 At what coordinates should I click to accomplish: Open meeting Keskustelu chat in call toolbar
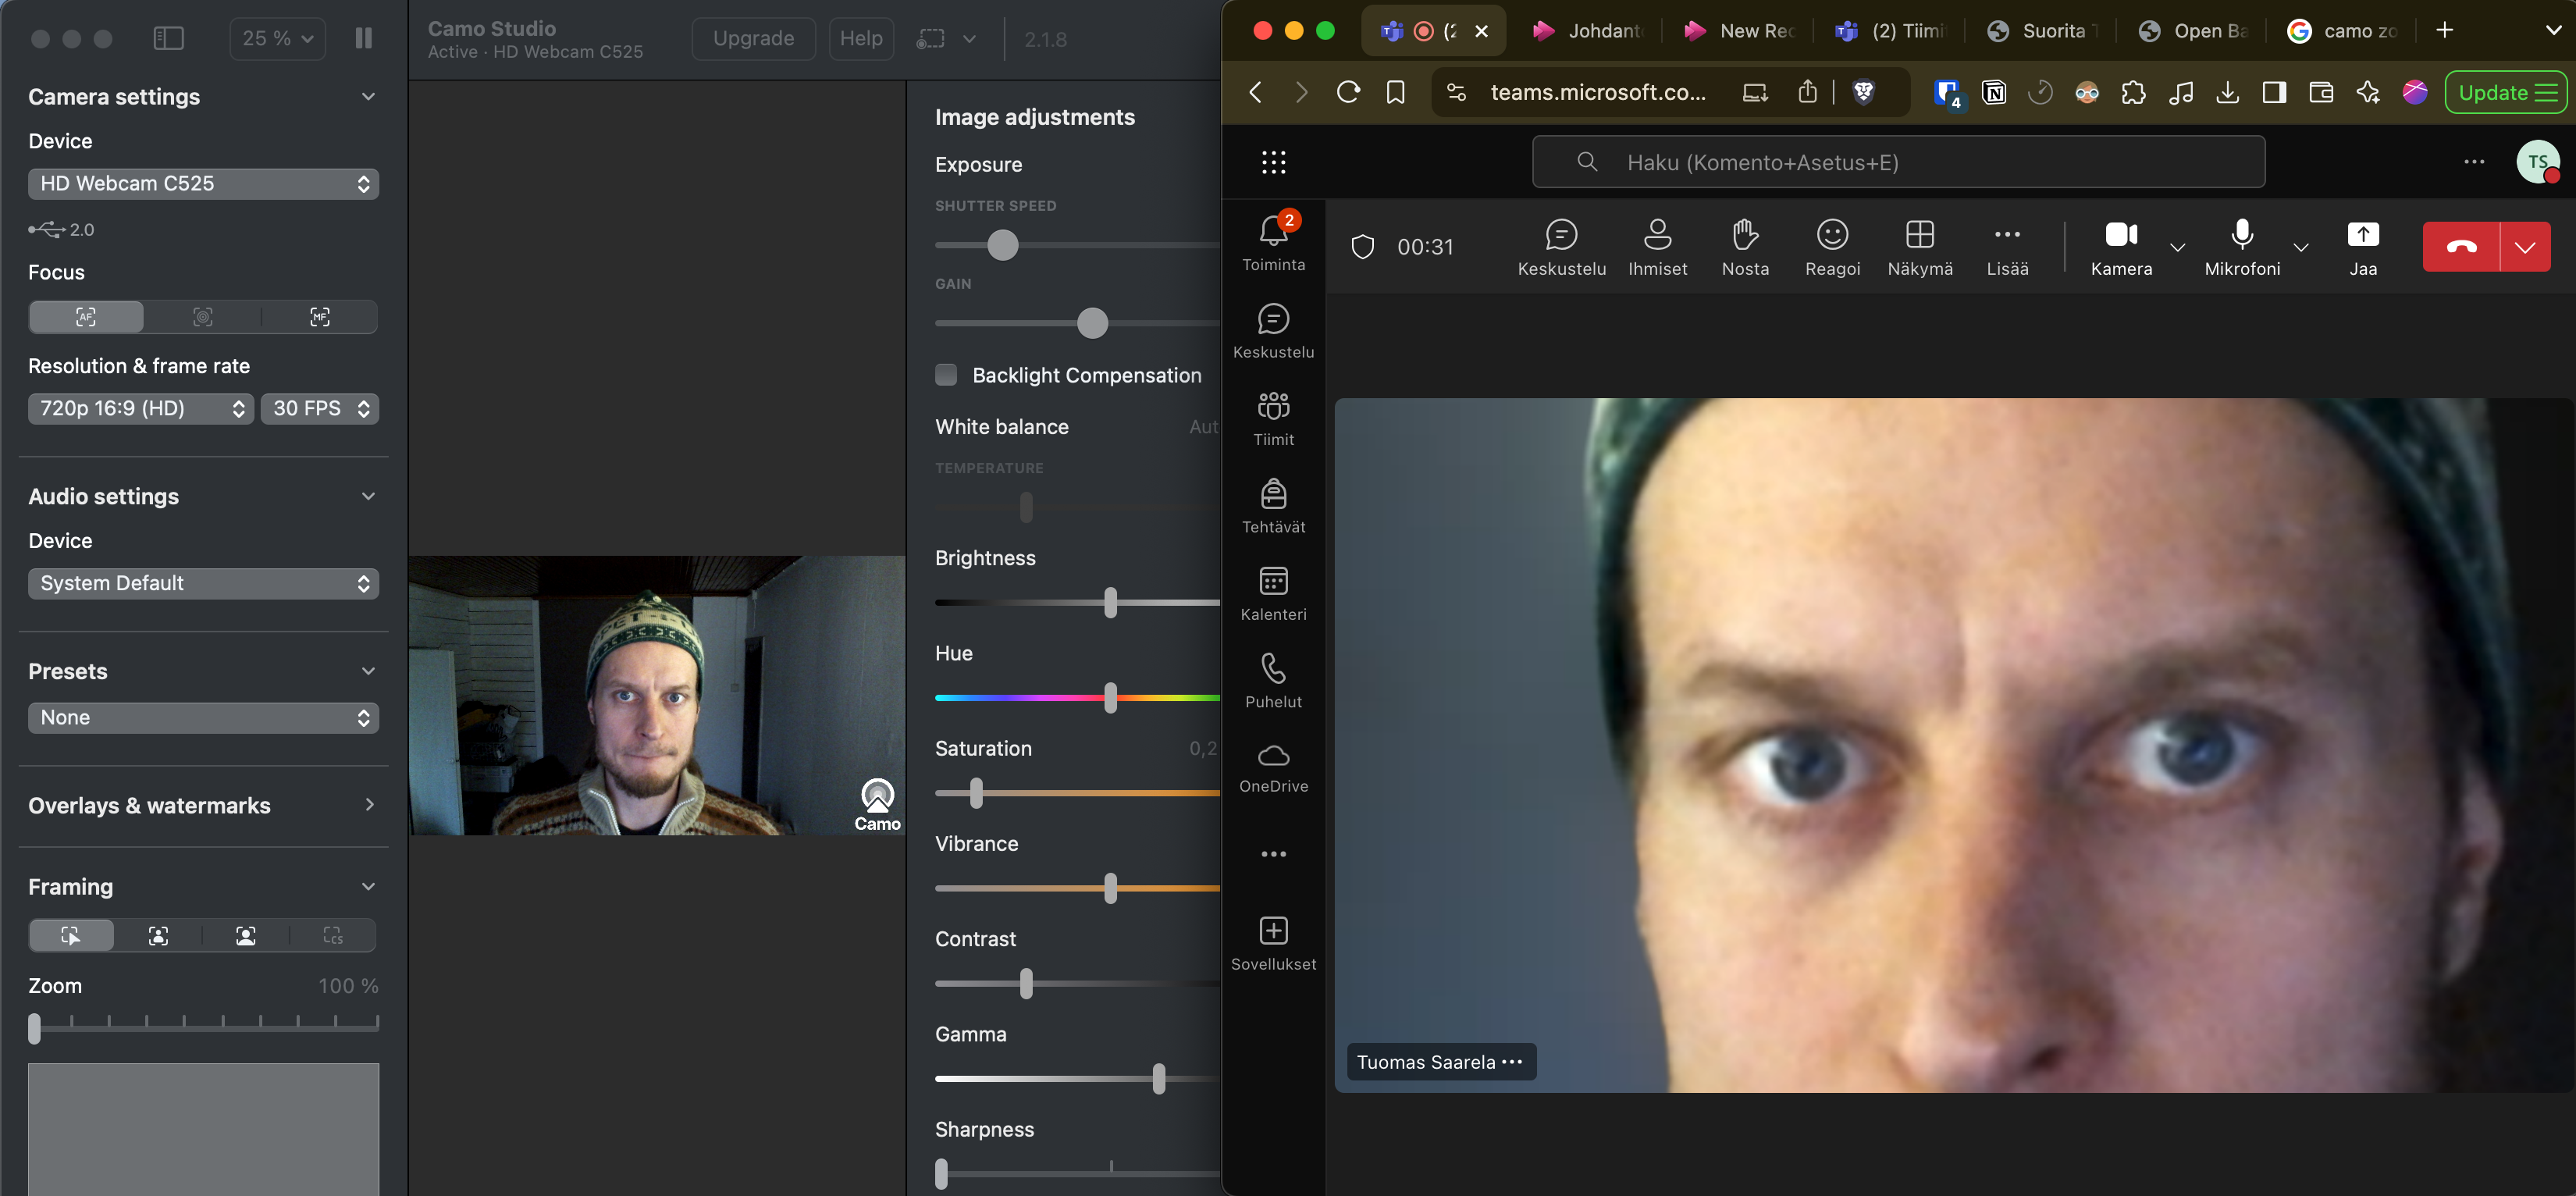click(1561, 247)
